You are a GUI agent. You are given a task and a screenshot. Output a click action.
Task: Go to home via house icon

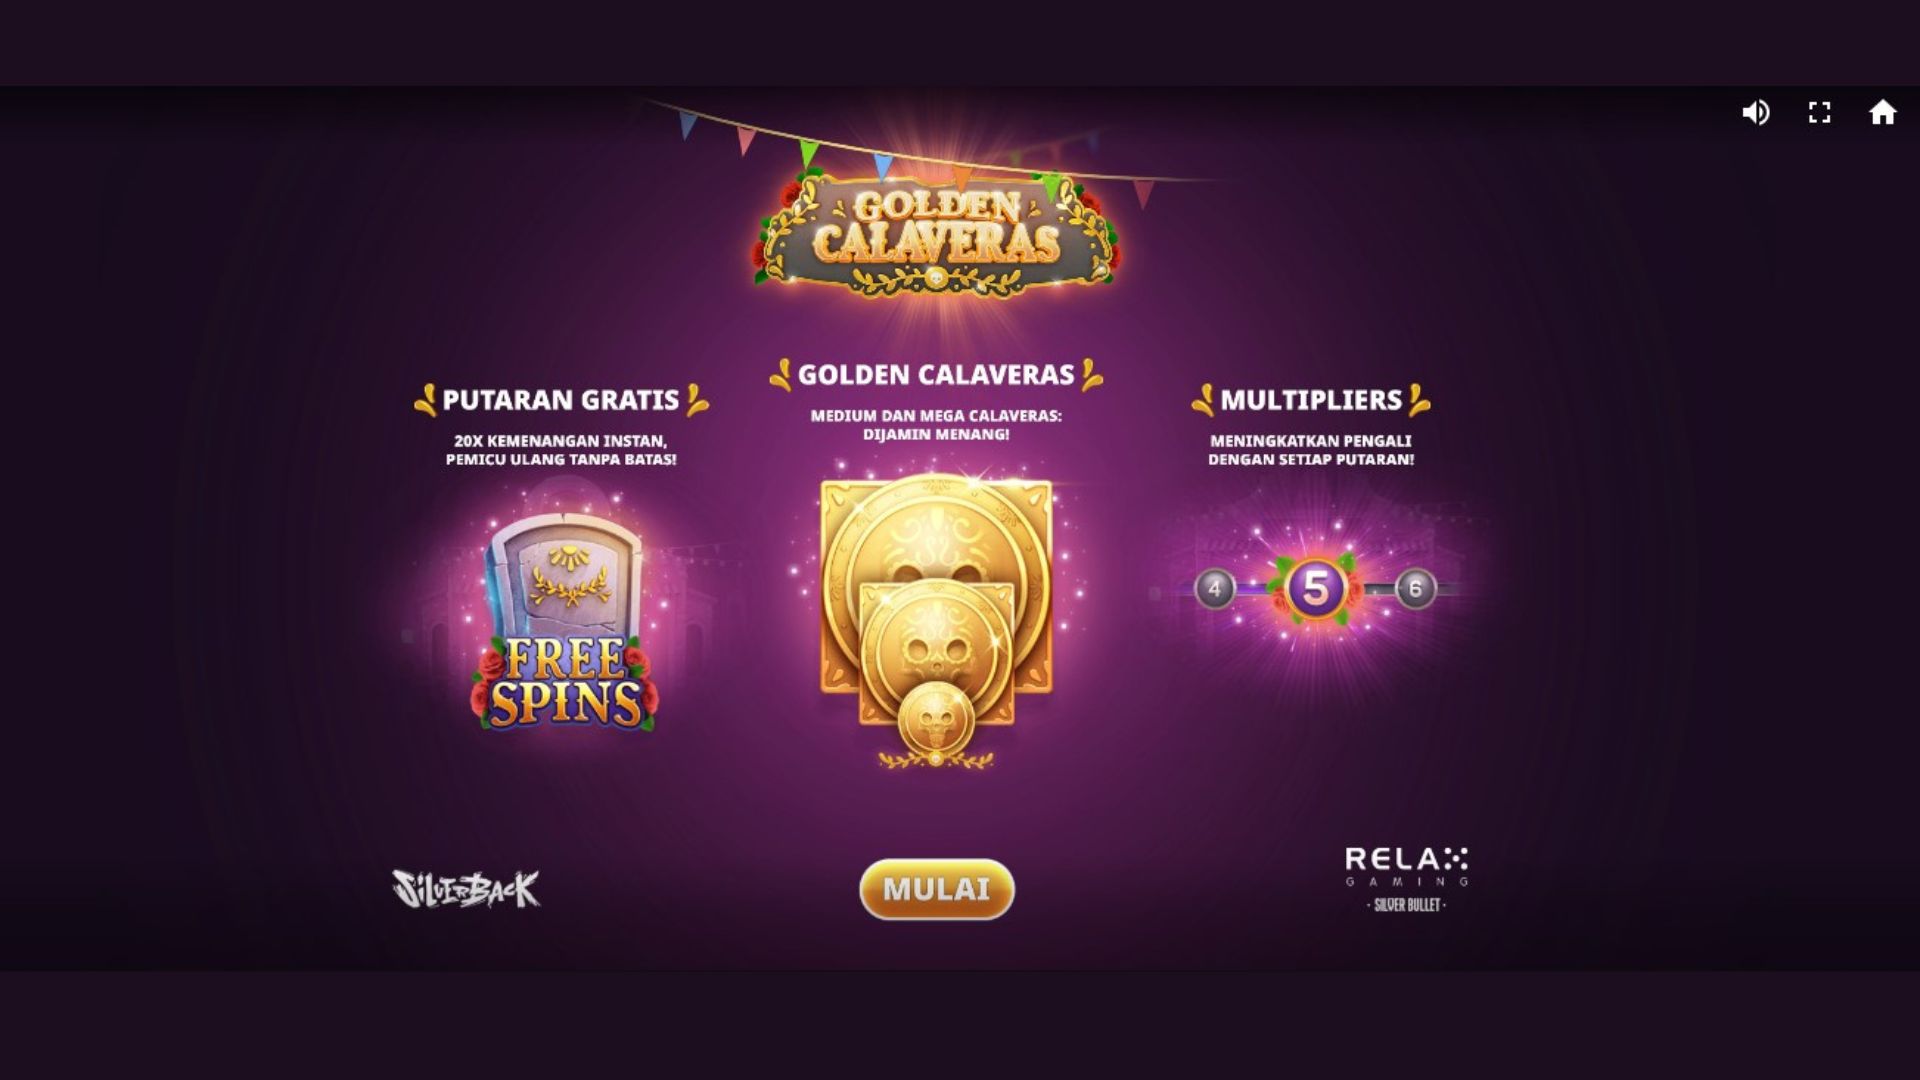pos(1883,113)
